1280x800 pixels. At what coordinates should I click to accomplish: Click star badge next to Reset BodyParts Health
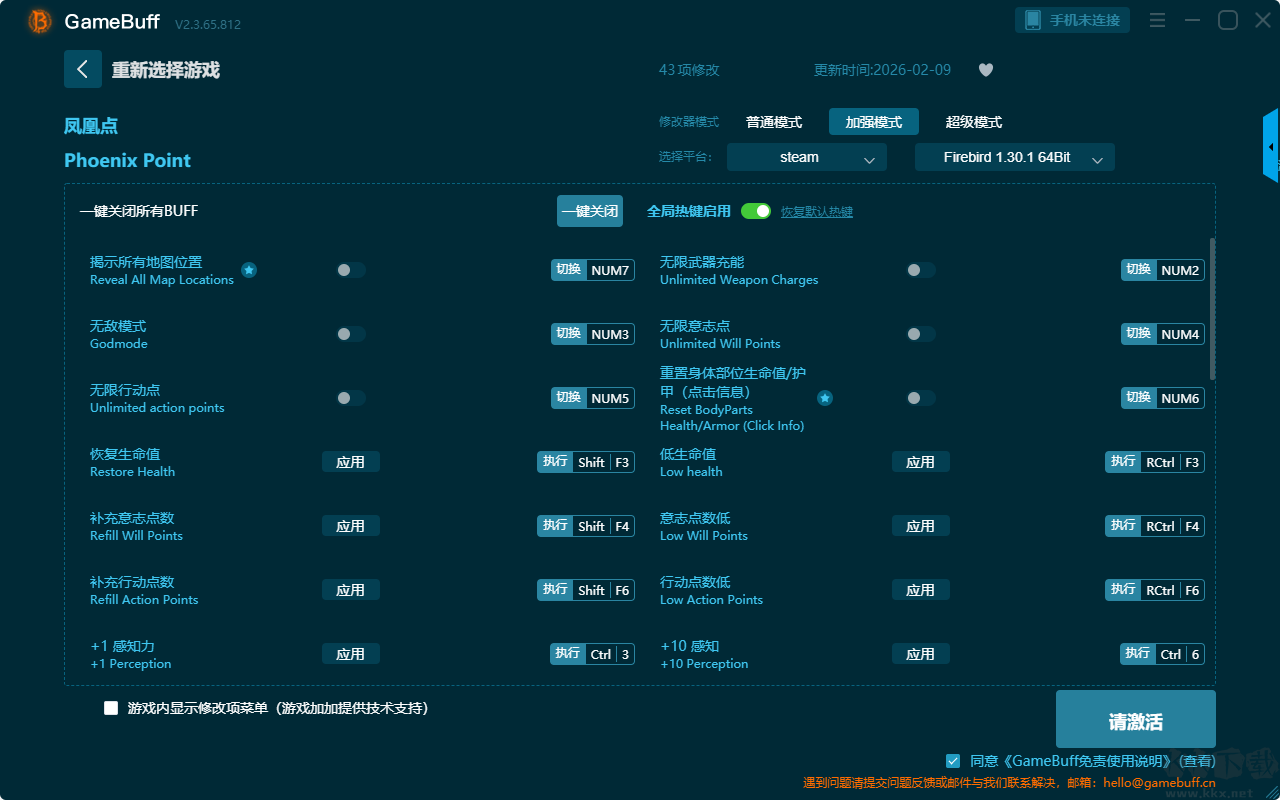coord(825,398)
